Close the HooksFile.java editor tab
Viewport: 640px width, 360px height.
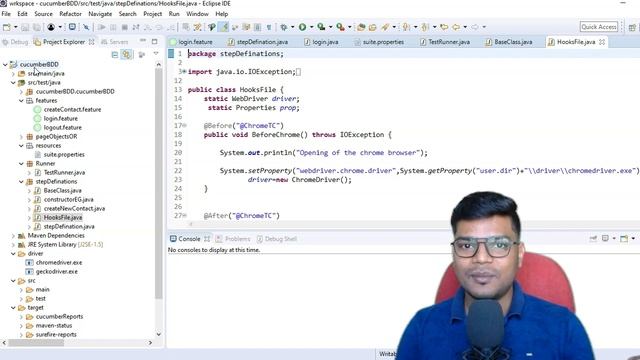click(x=602, y=42)
